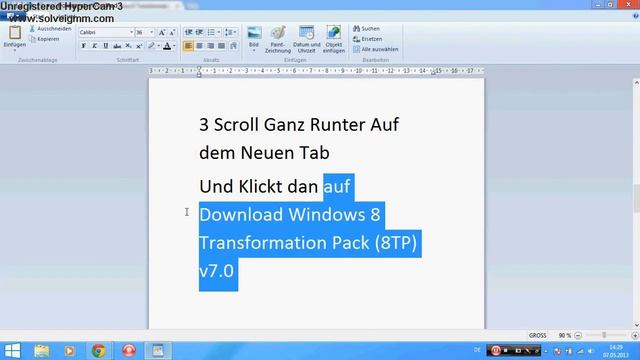Toggle strikethrough formatting
This screenshot has width=640, height=360.
point(117,46)
